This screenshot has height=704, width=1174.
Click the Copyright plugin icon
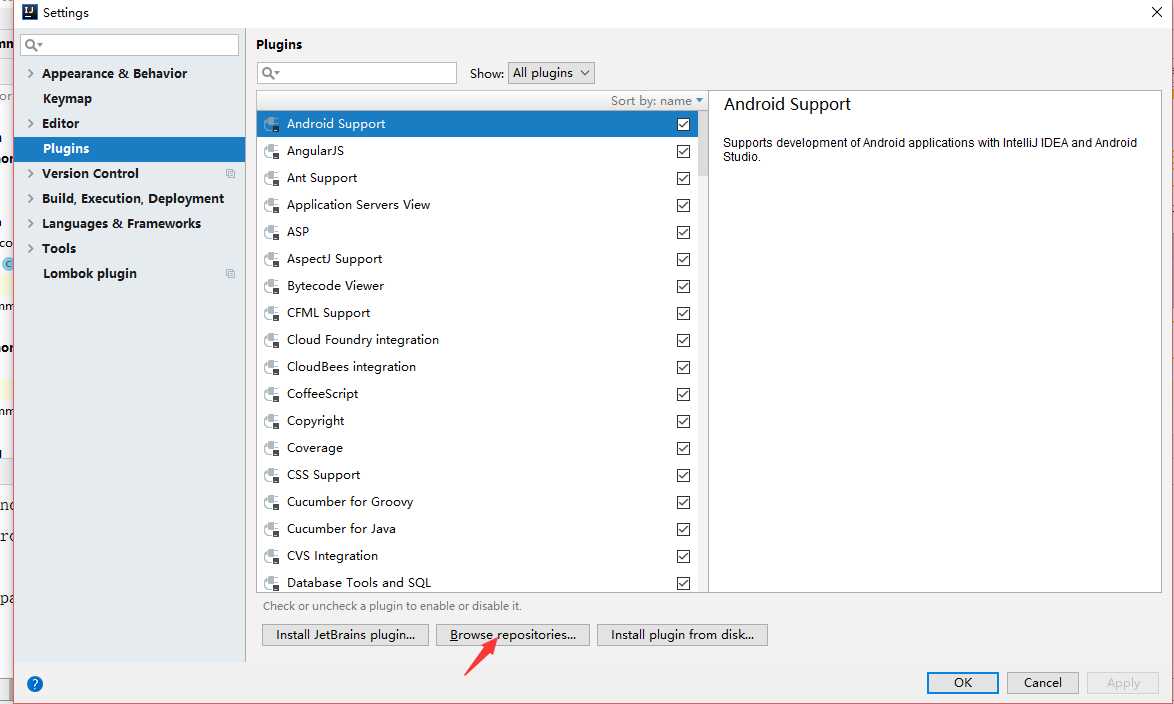tap(273, 421)
